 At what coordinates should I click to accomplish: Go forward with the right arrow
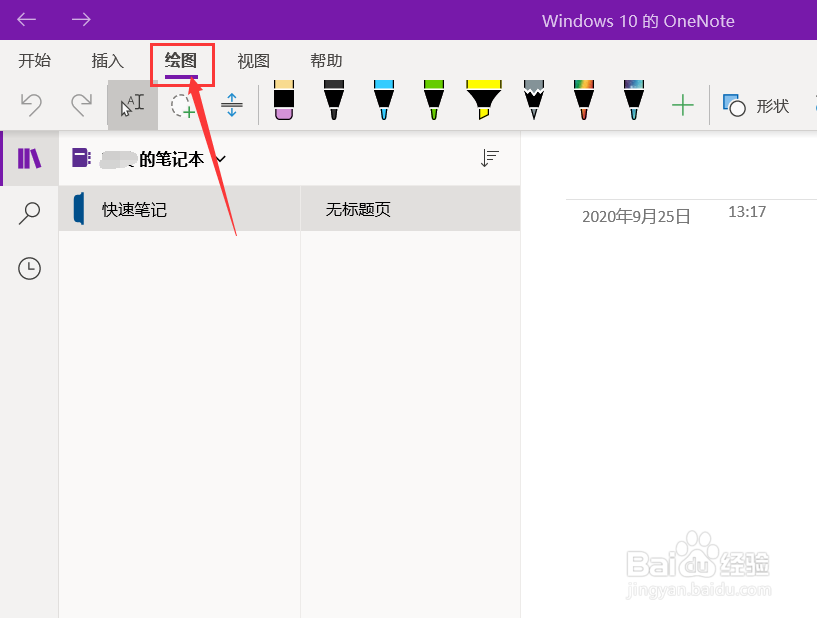coord(81,20)
